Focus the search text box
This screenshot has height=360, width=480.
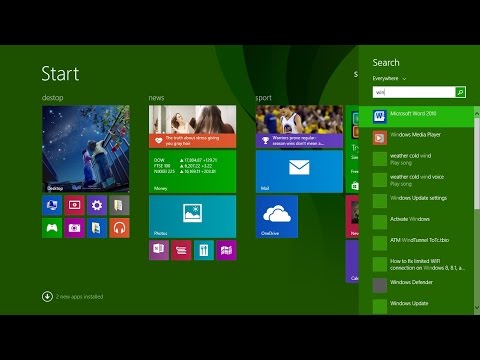click(414, 92)
